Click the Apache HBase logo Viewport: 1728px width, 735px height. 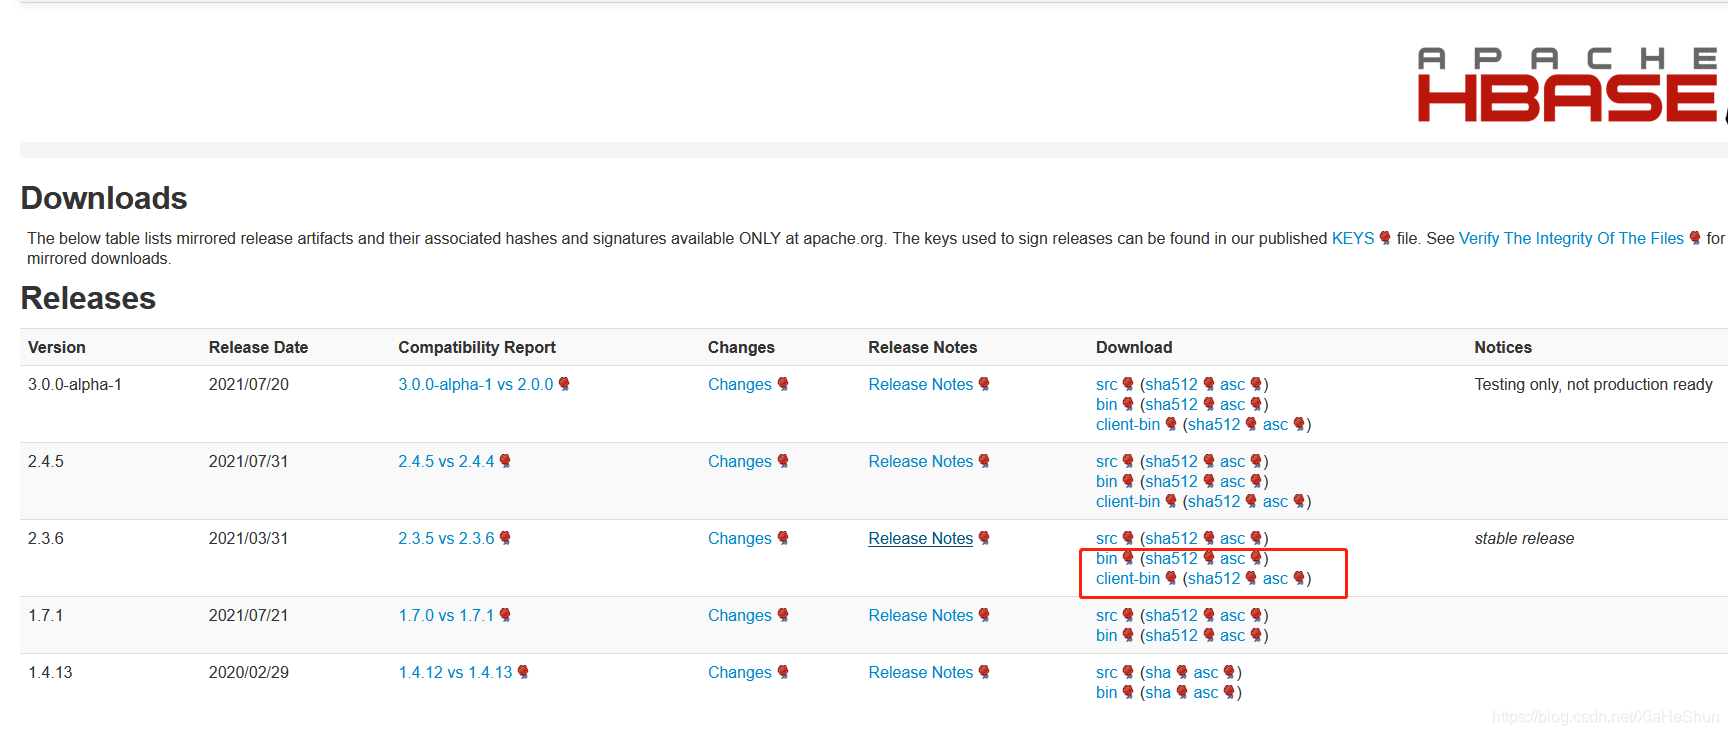tap(1572, 85)
